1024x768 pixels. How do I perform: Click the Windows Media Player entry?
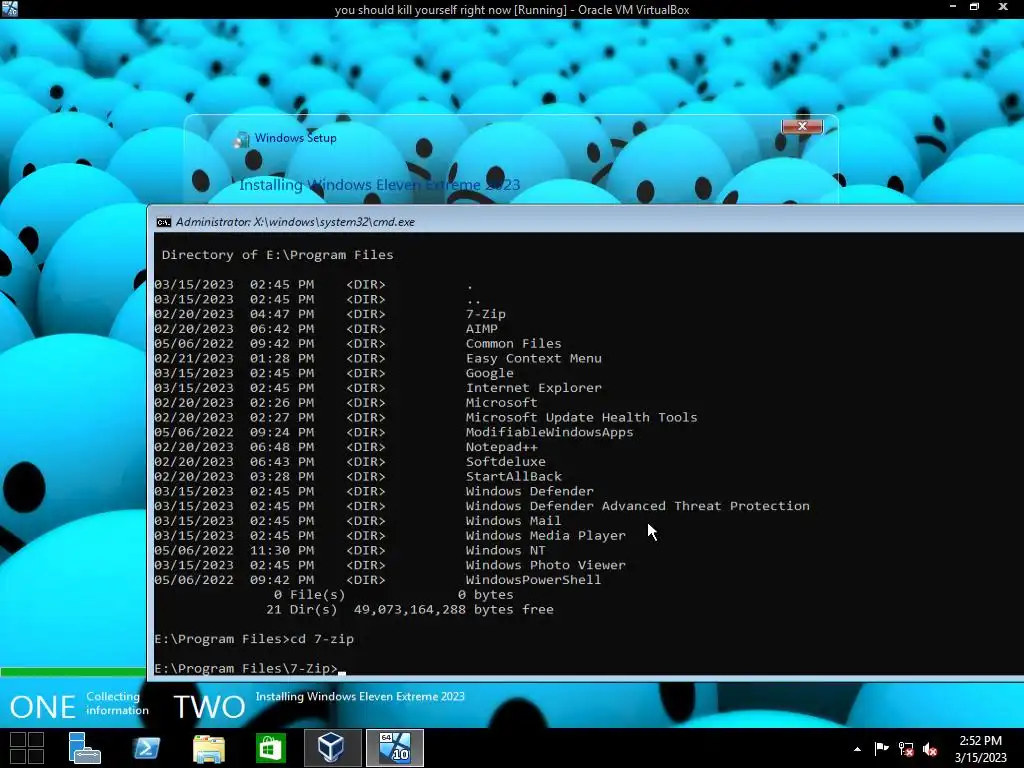[x=545, y=536]
